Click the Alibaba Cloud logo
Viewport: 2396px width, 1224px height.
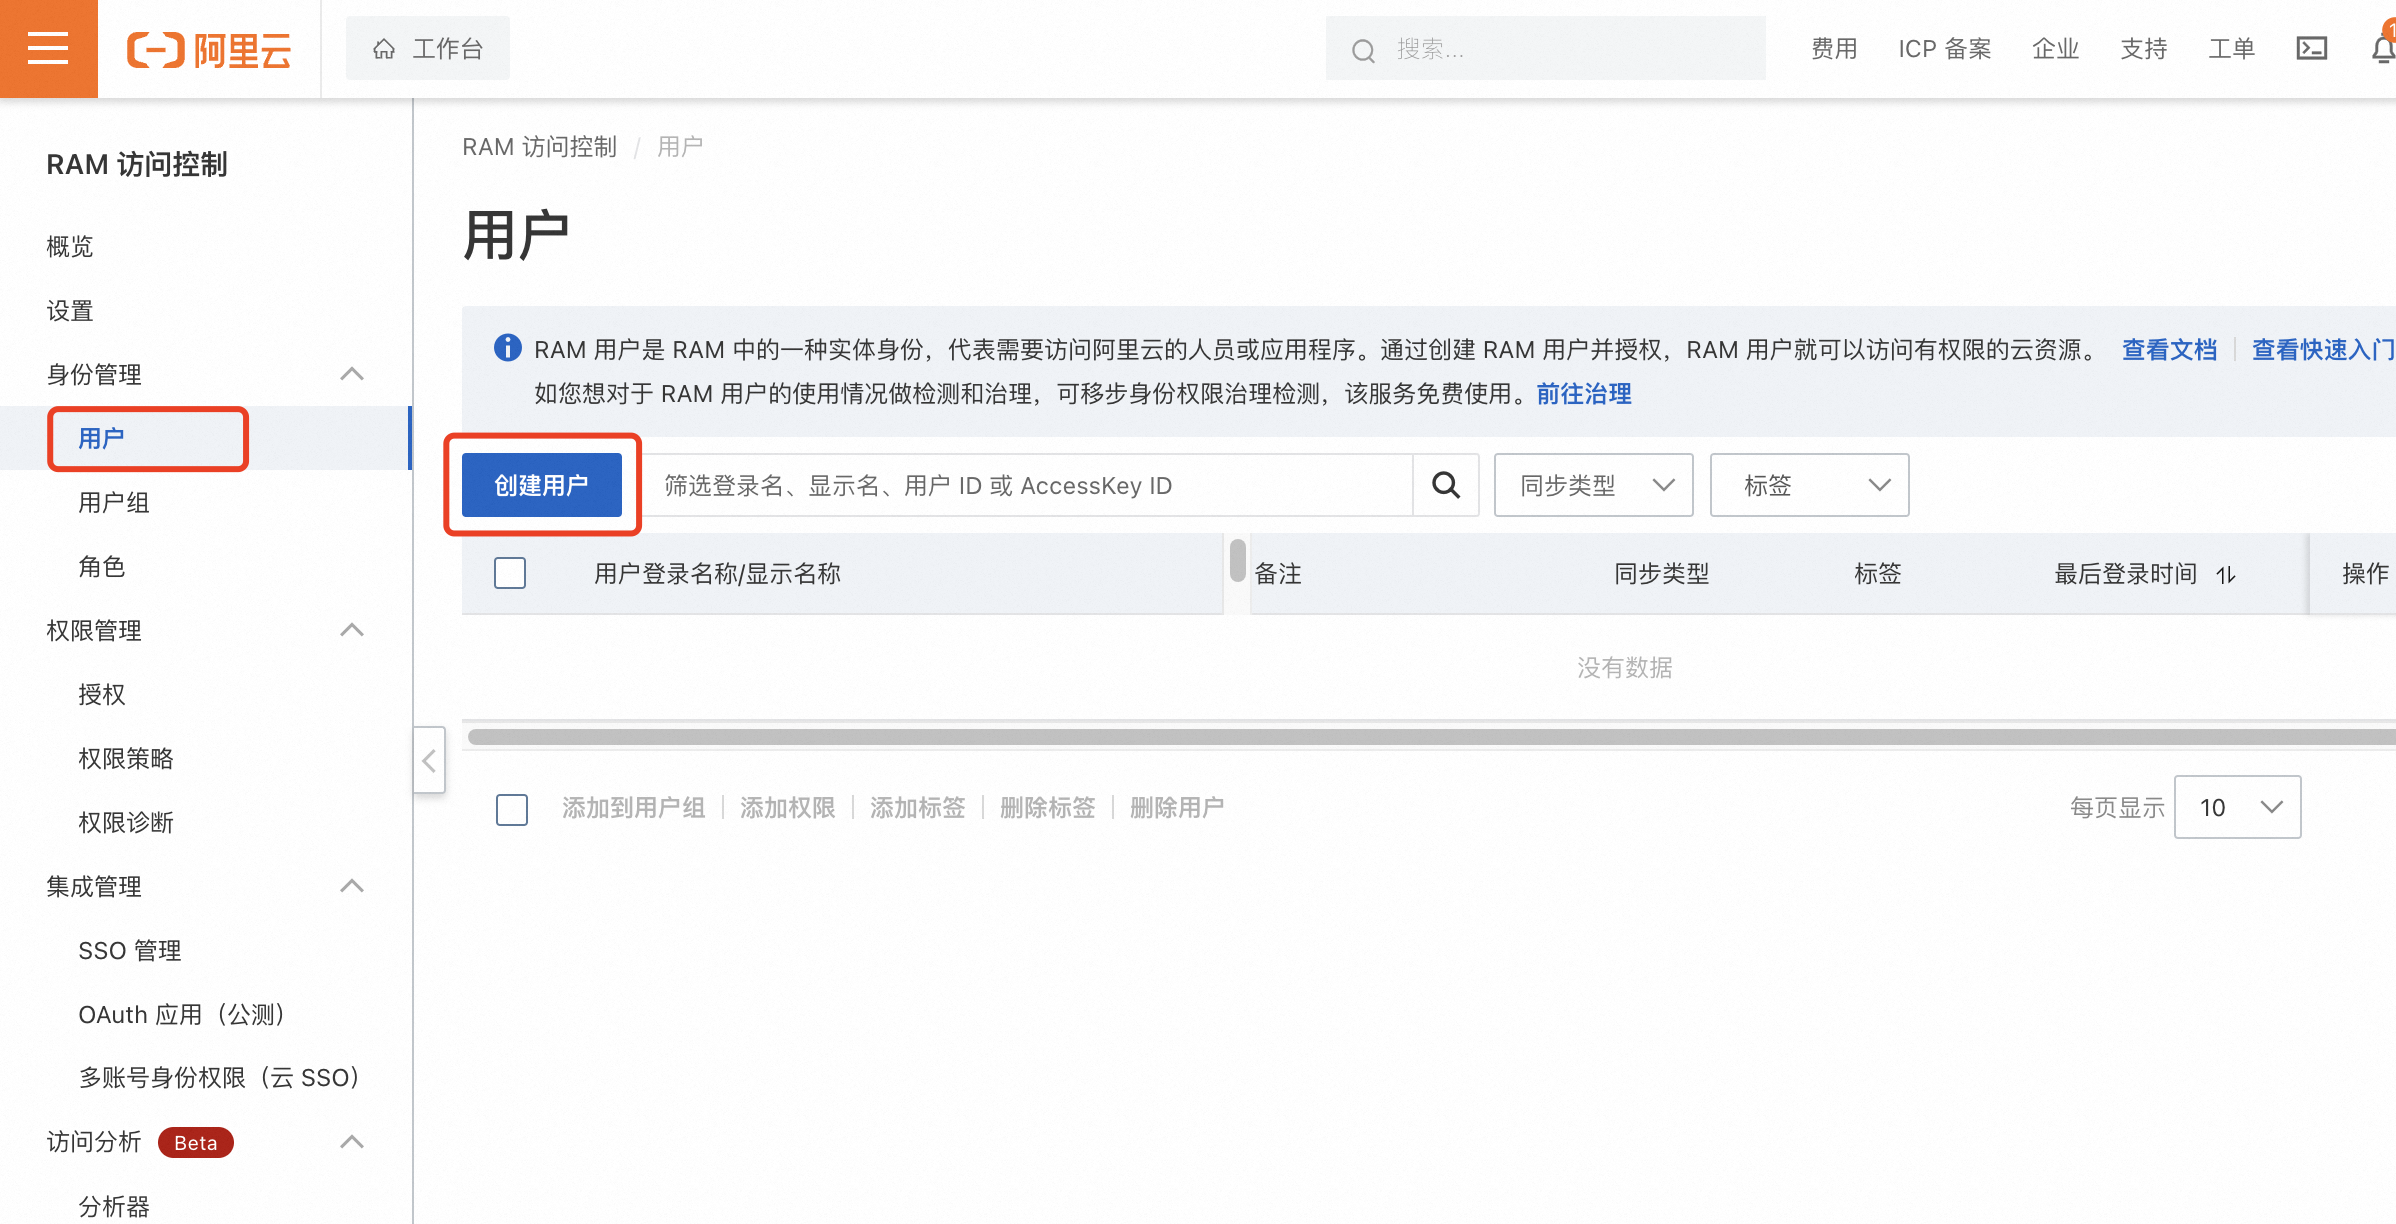coord(209,49)
